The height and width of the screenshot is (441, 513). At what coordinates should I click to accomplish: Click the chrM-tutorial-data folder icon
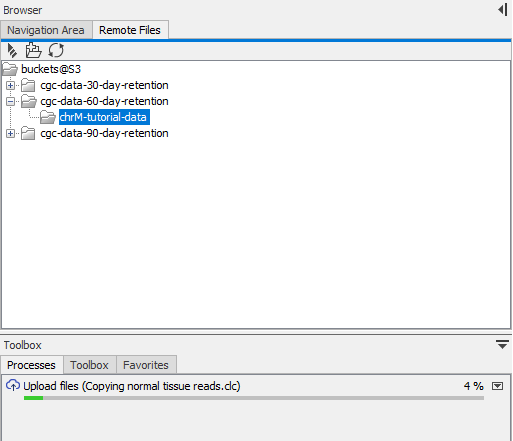tap(48, 117)
